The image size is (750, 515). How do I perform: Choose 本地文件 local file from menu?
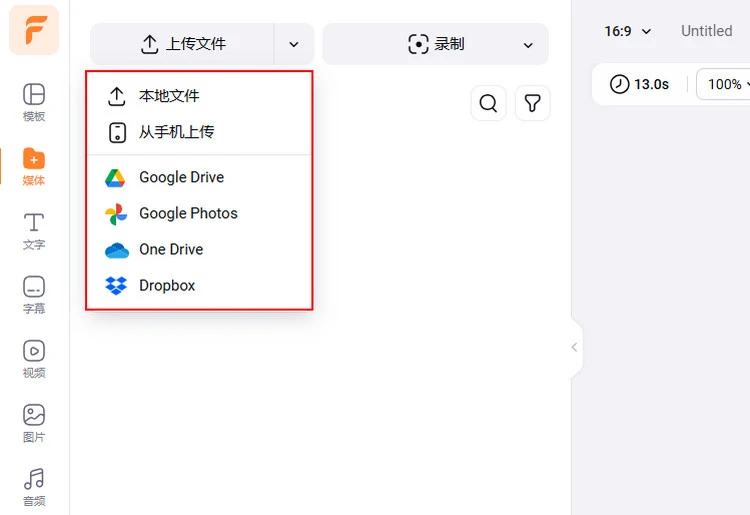(x=199, y=96)
